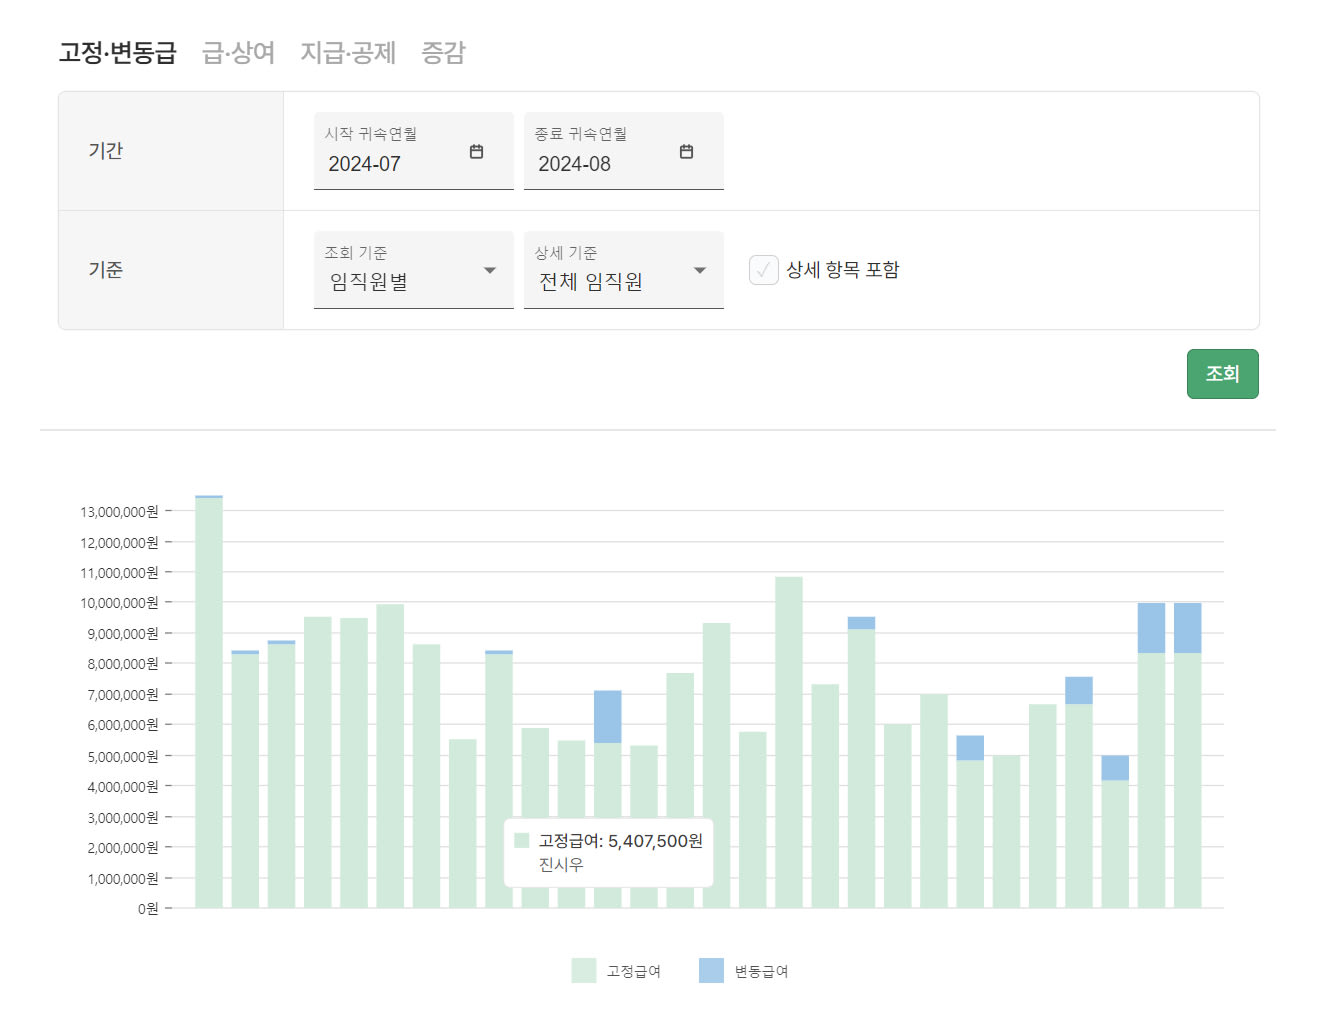Expand the 상세 기준 dropdown showing 전체 임직원
Image resolution: width=1317 pixels, height=1021 pixels.
click(624, 270)
